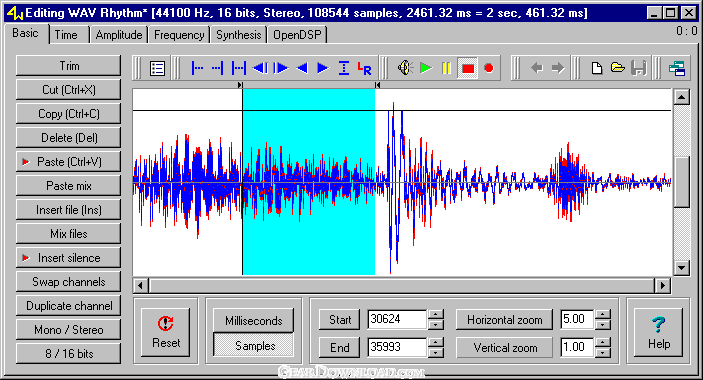Open the Frequency tab
The image size is (703, 380).
[x=179, y=35]
